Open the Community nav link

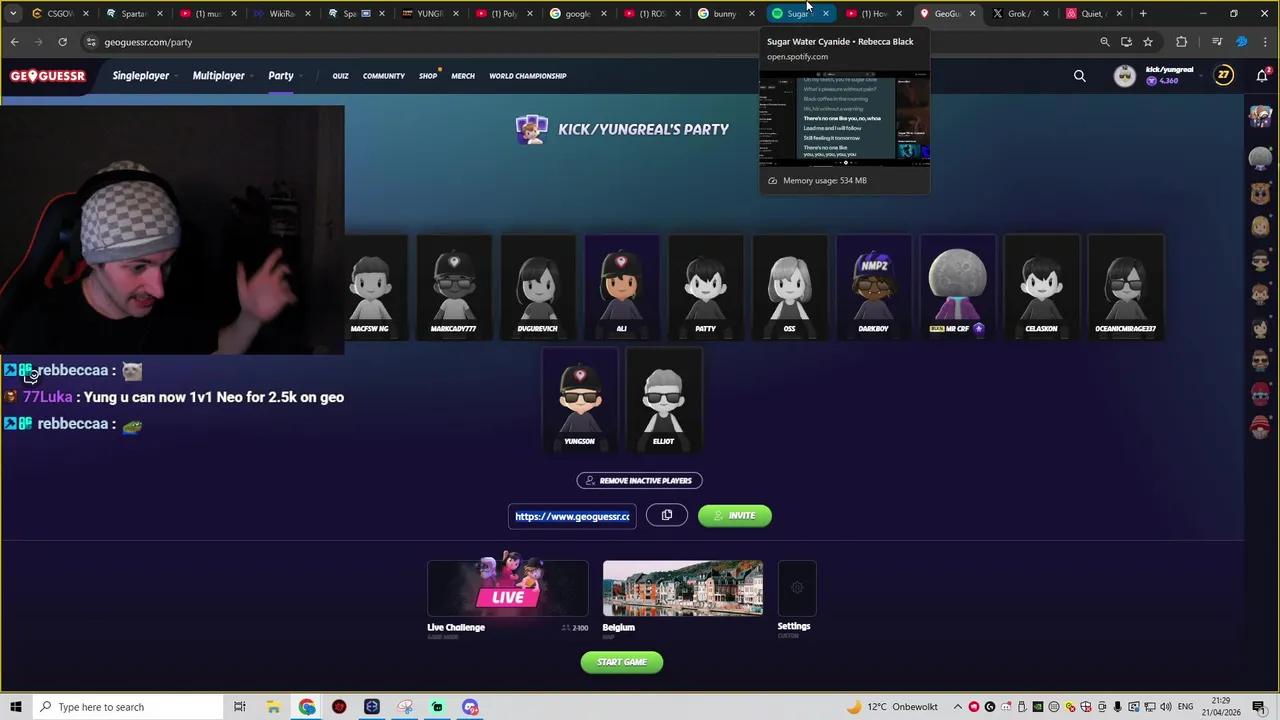[x=384, y=76]
